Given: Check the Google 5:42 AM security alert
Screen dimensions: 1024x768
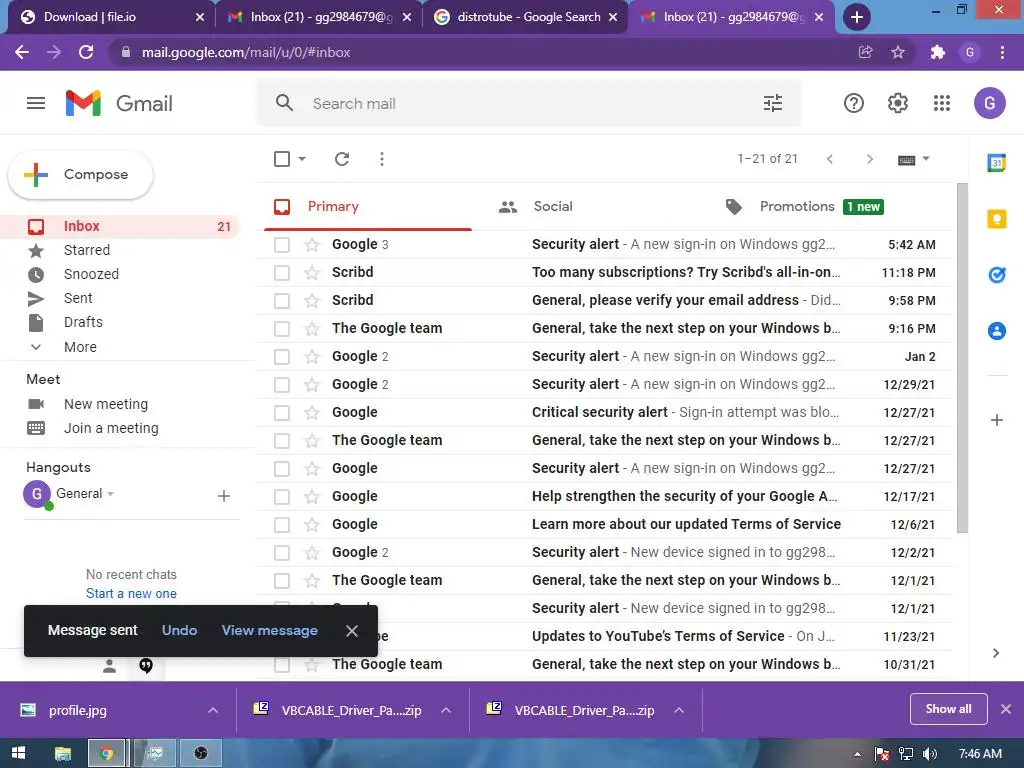Looking at the screenshot, I should pyautogui.click(x=282, y=245).
